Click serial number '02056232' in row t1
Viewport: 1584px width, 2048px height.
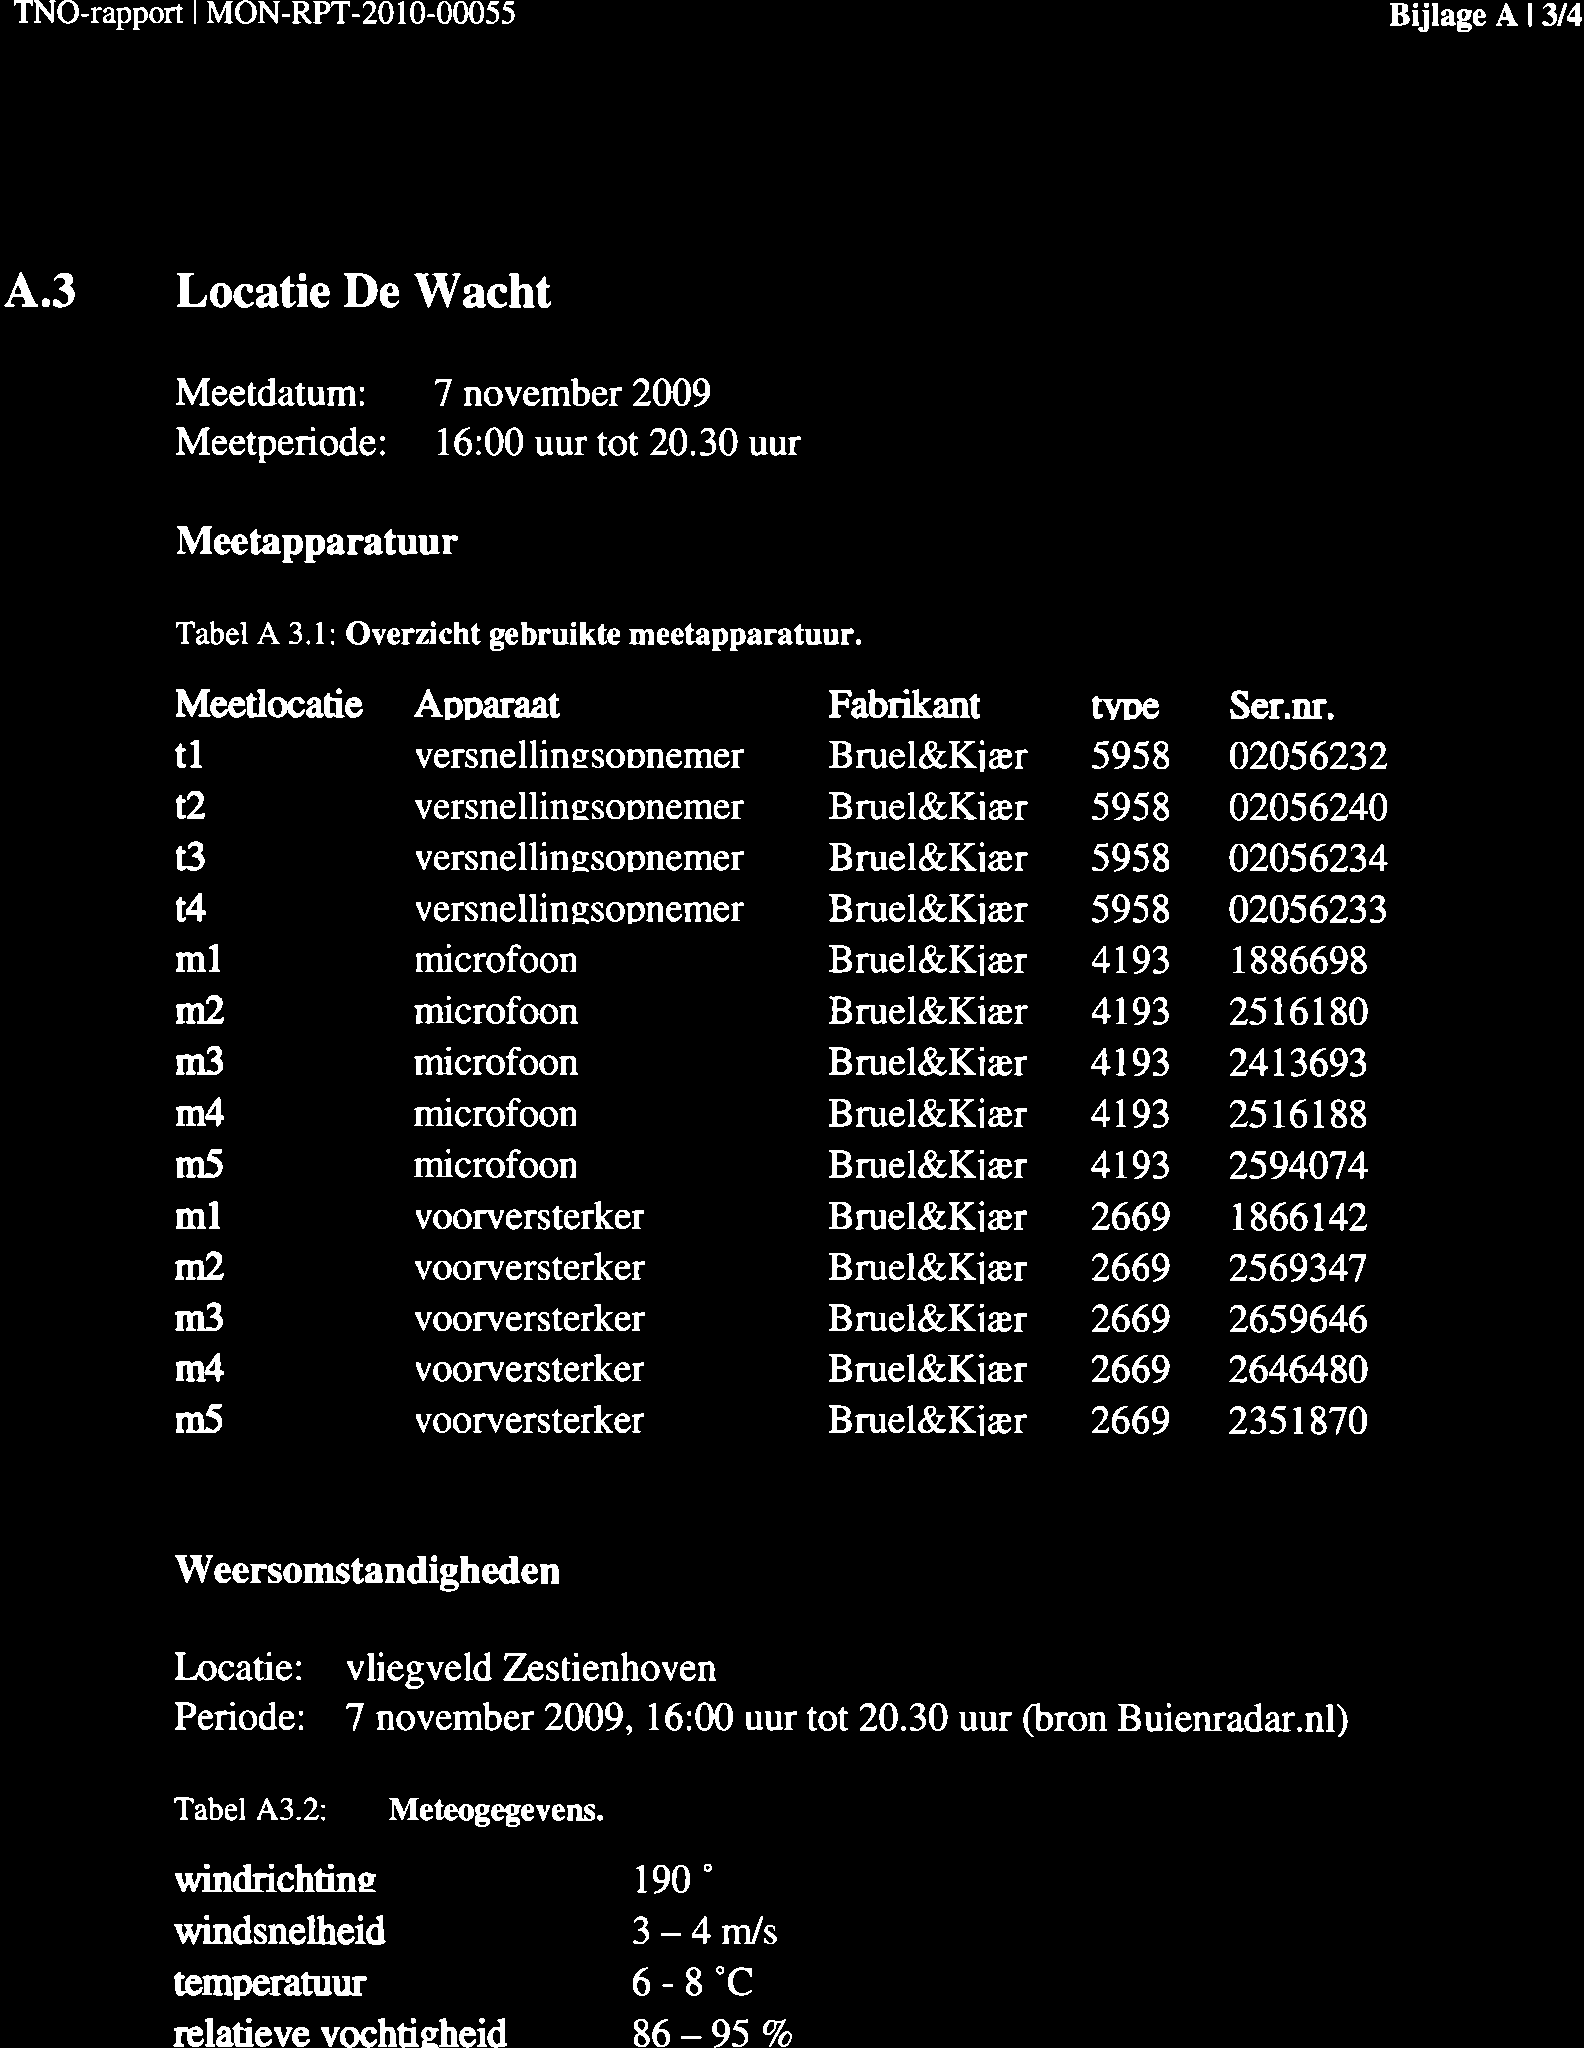[x=1308, y=757]
